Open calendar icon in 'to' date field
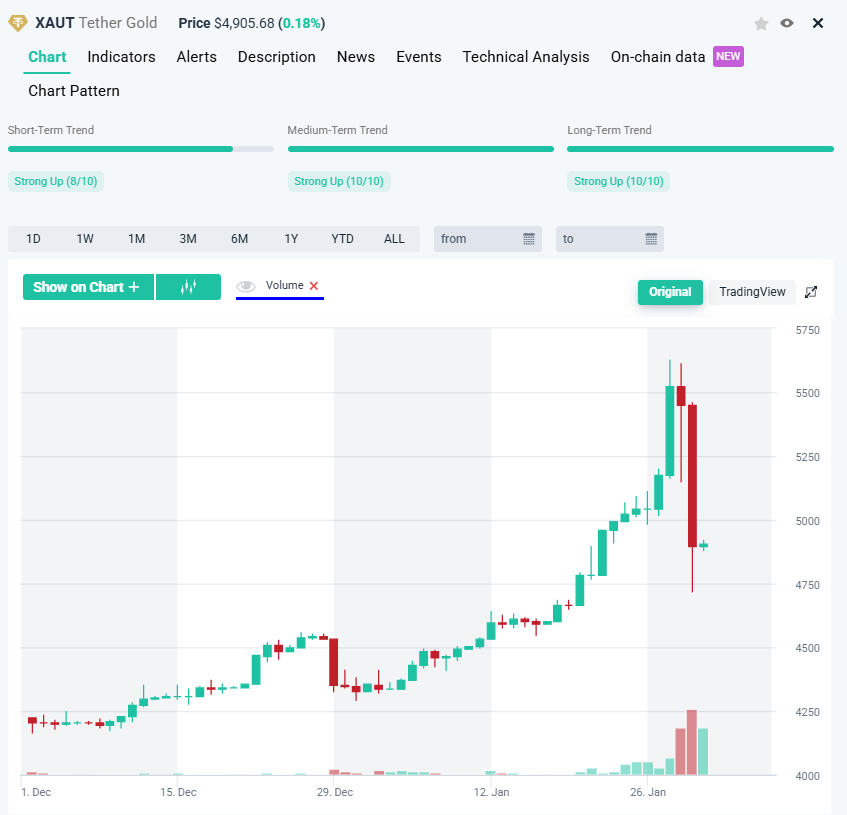Image resolution: width=847 pixels, height=815 pixels. (651, 239)
